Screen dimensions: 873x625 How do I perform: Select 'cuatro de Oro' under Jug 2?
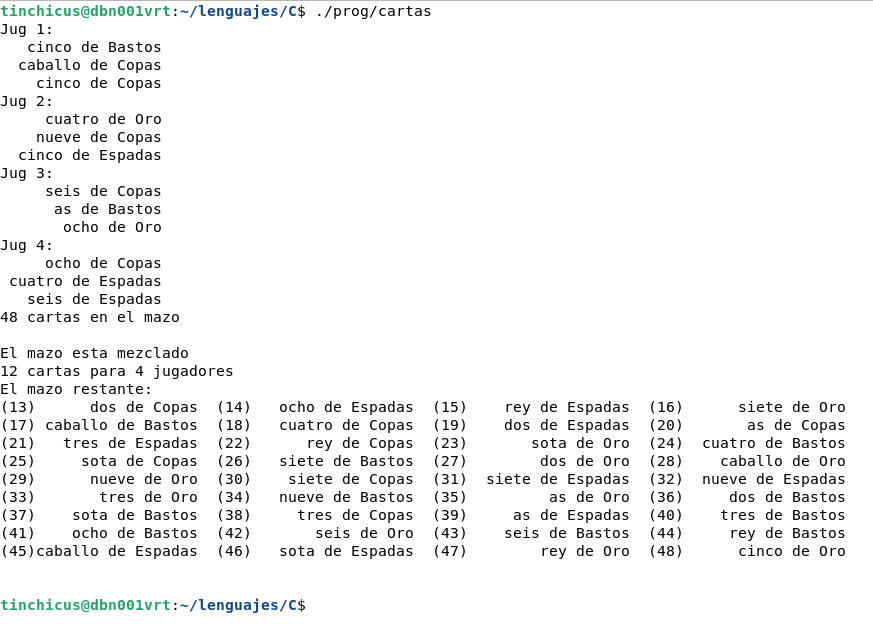tap(103, 119)
